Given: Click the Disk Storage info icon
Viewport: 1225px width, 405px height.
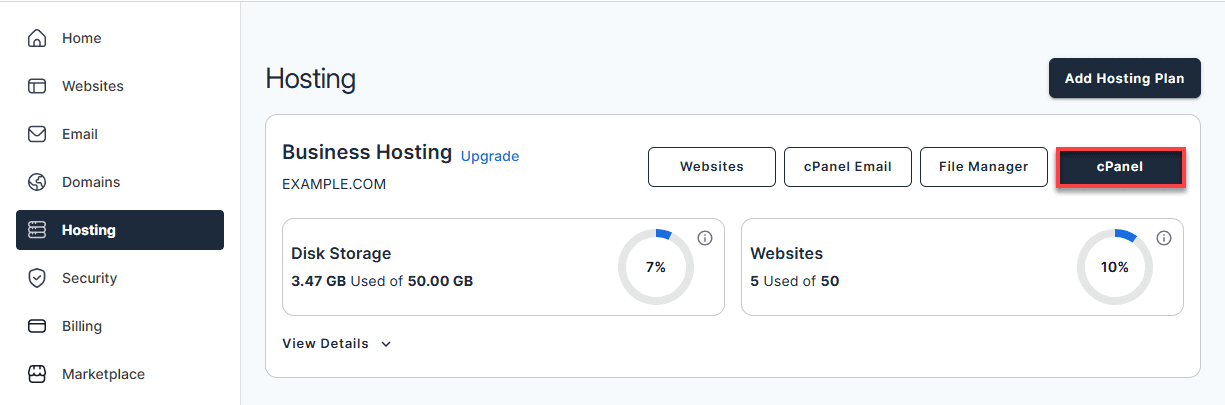Looking at the screenshot, I should coord(705,238).
